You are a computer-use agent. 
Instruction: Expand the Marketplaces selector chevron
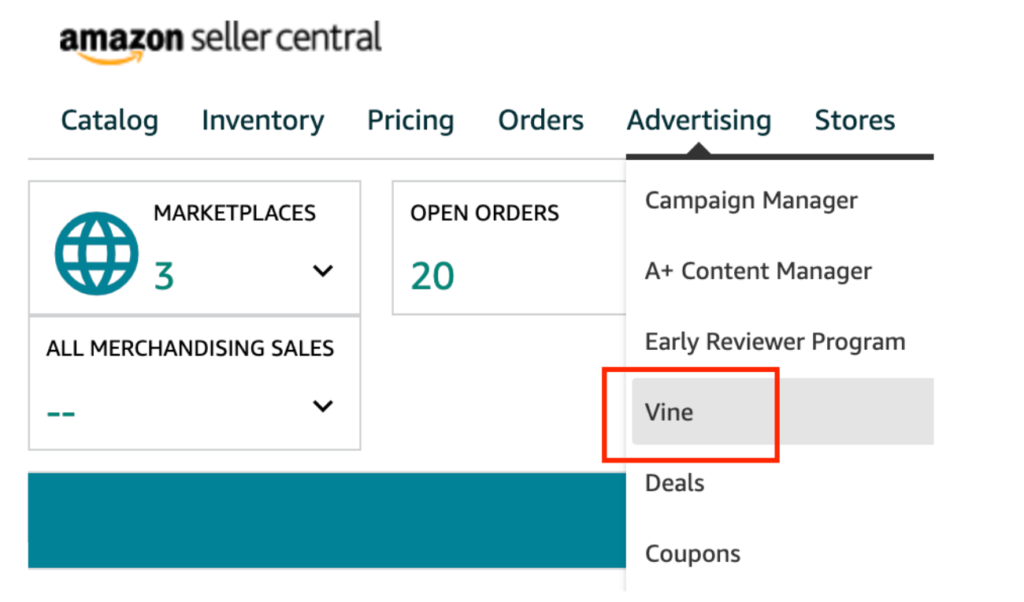322,270
